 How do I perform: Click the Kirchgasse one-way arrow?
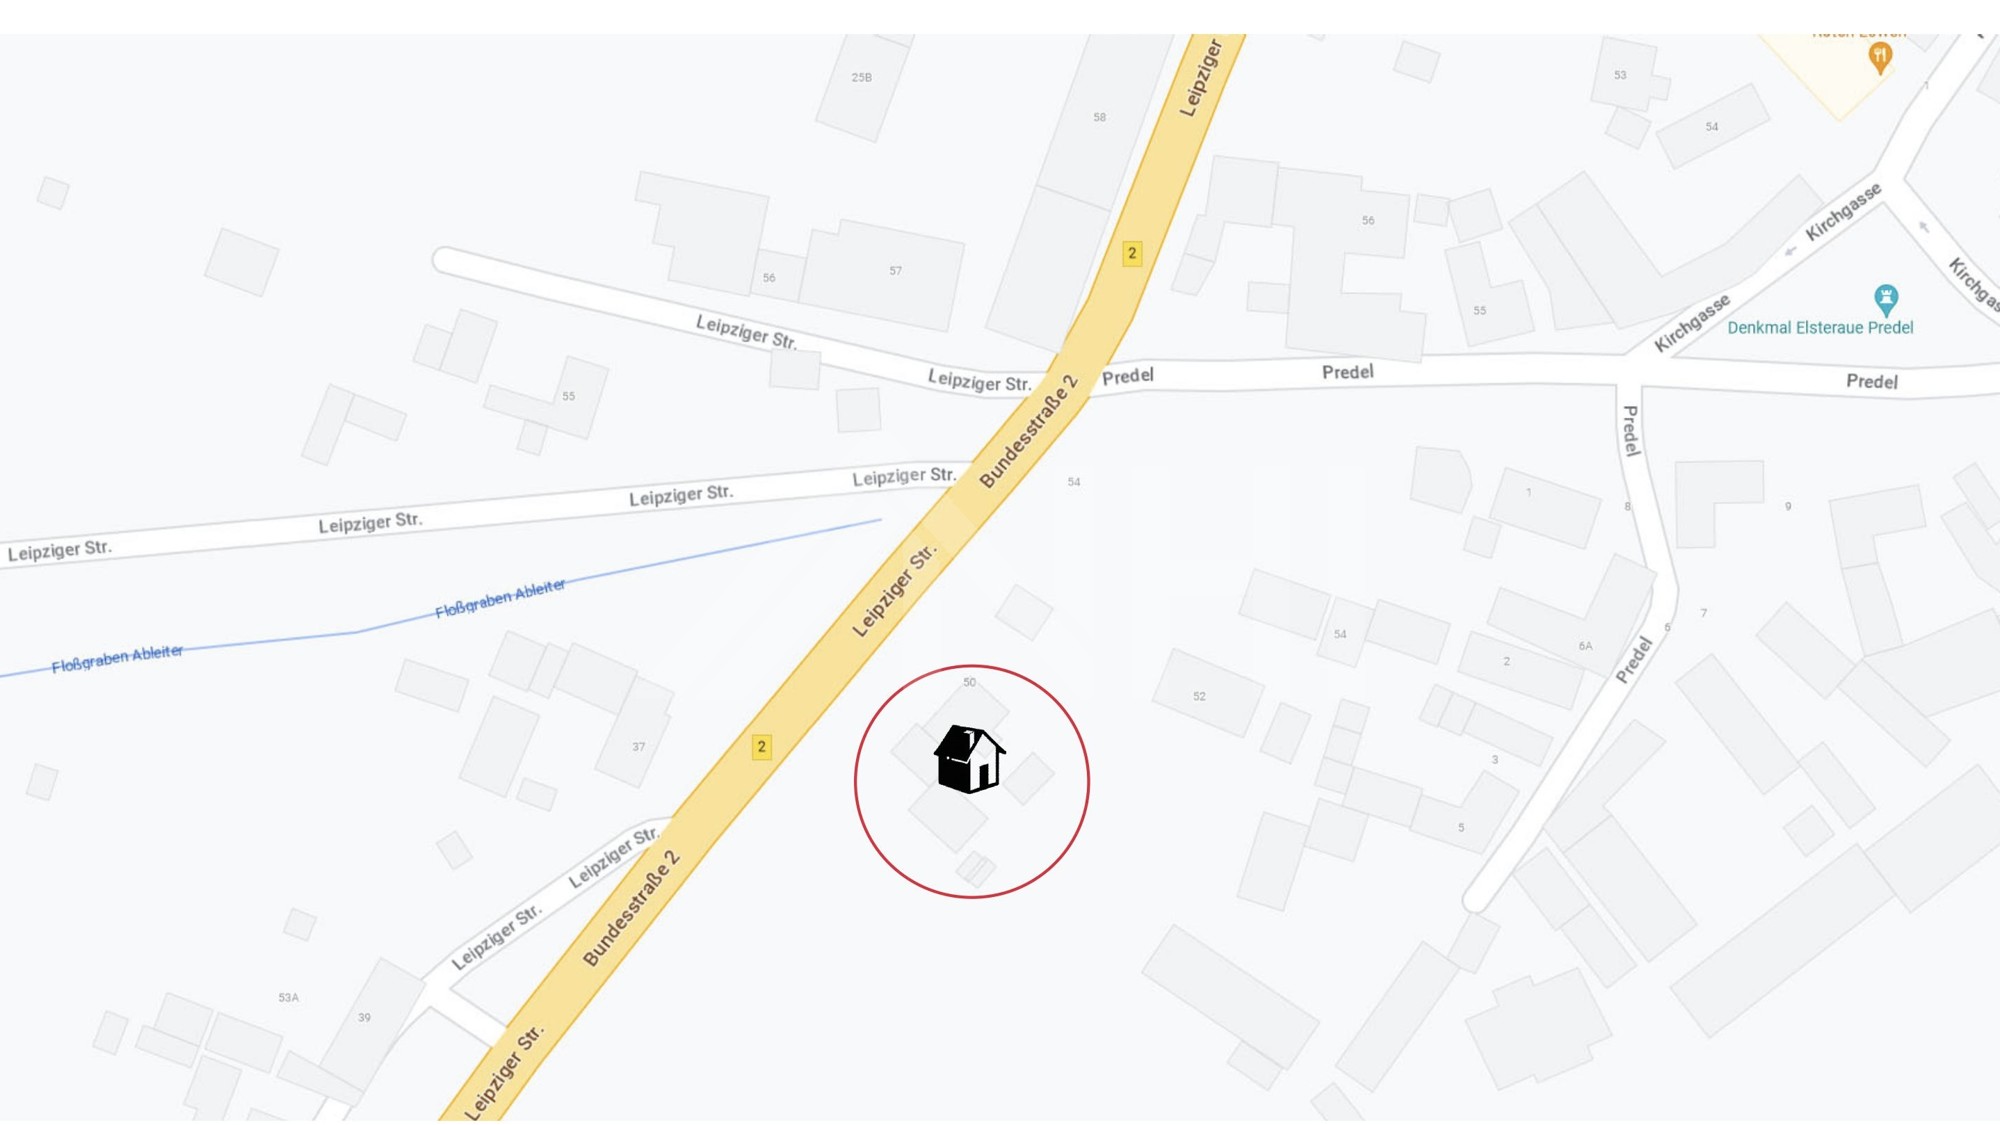tap(1790, 251)
